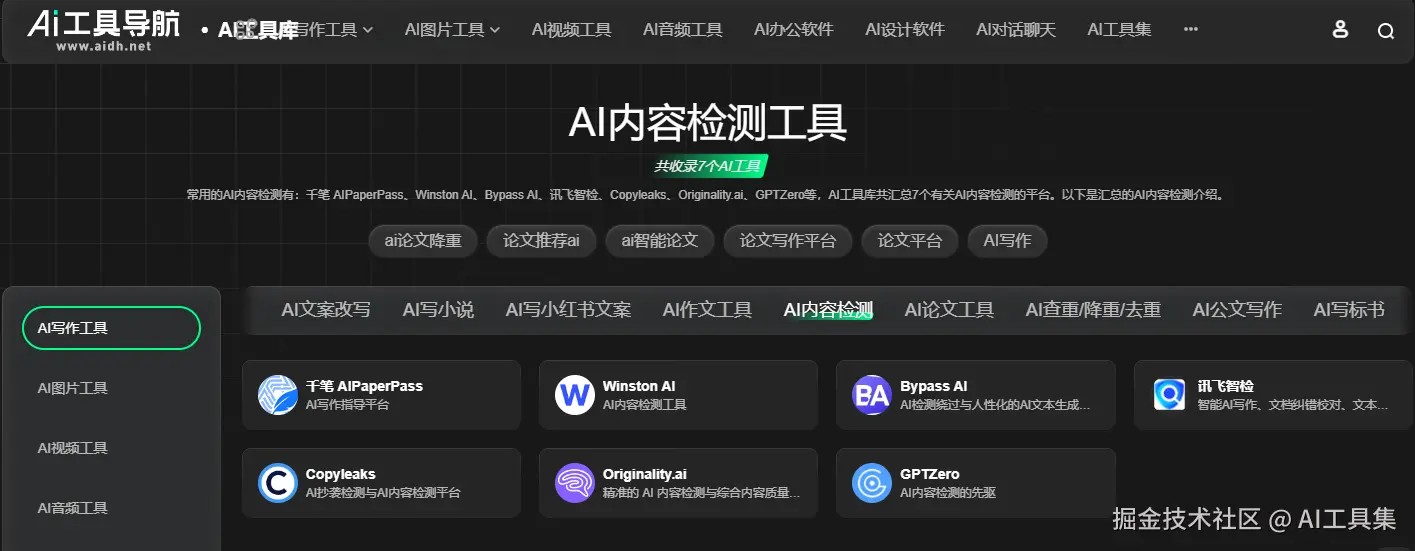
Task: Open the 千笔 AIPaperPass title link
Action: [x=364, y=386]
